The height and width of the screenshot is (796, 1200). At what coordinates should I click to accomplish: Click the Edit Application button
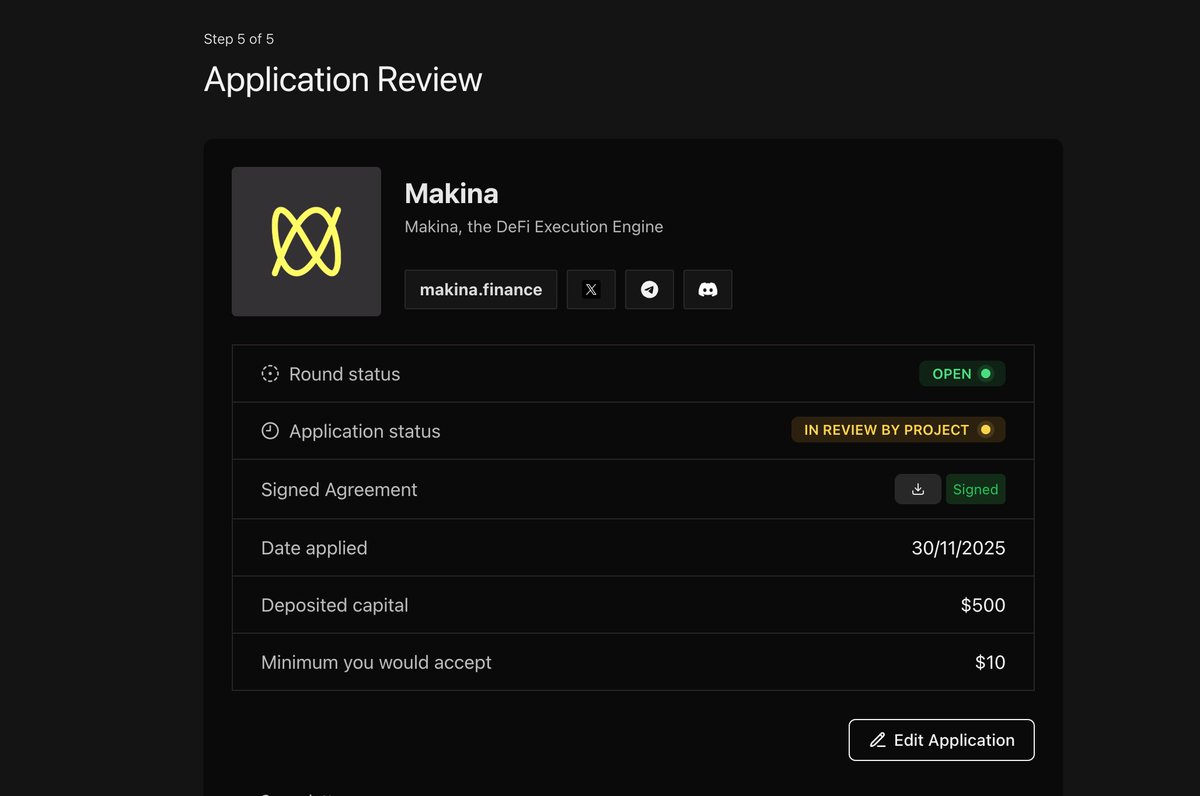point(941,740)
